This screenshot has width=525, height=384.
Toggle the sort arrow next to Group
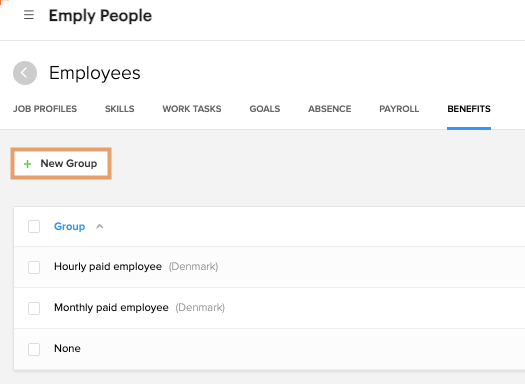tap(99, 227)
